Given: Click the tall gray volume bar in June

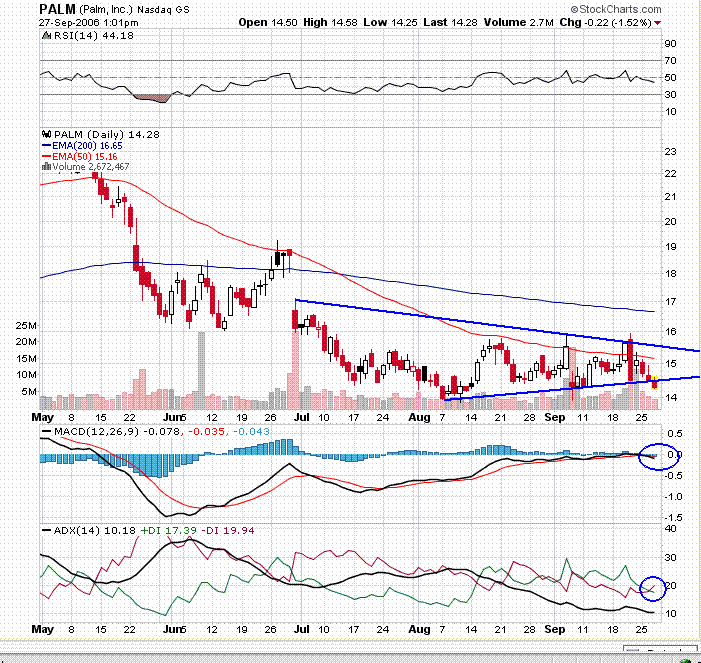Looking at the screenshot, I should tap(201, 370).
